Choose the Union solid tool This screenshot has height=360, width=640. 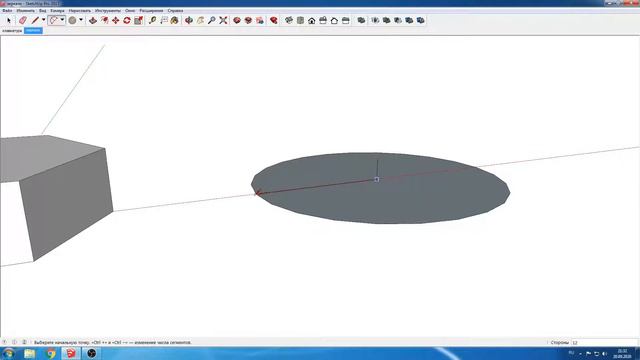387,20
